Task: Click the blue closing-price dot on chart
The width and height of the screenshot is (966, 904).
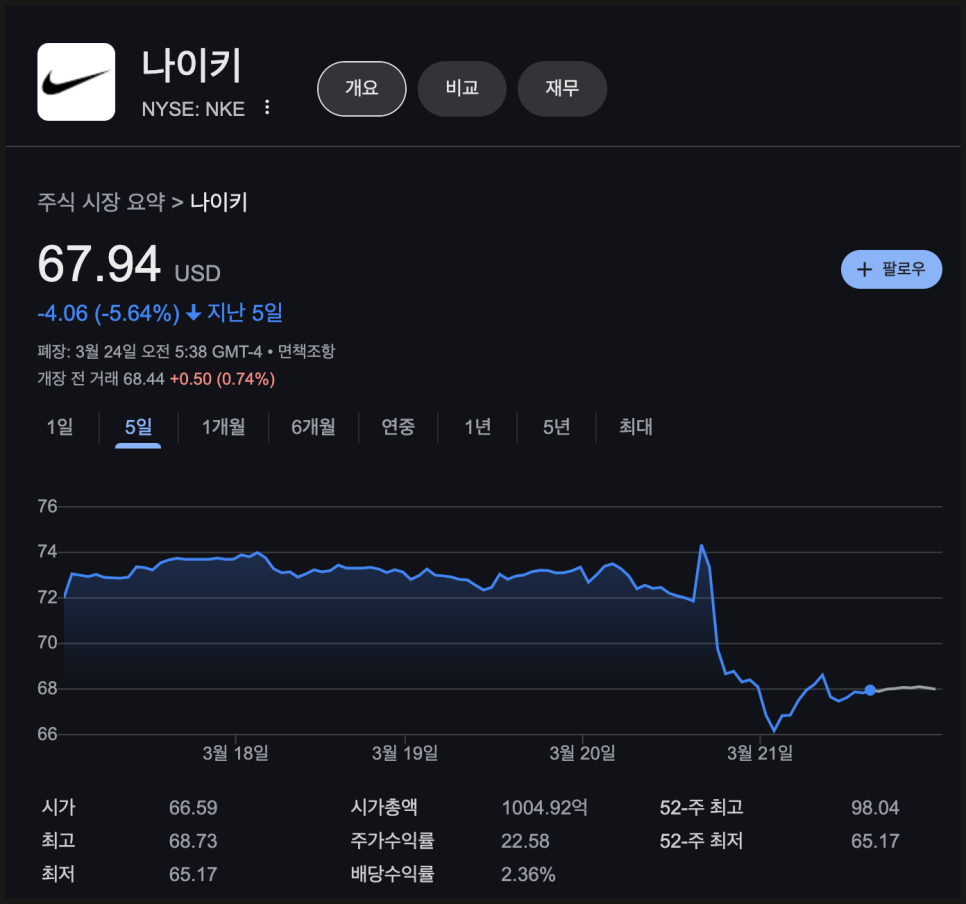Action: [869, 690]
